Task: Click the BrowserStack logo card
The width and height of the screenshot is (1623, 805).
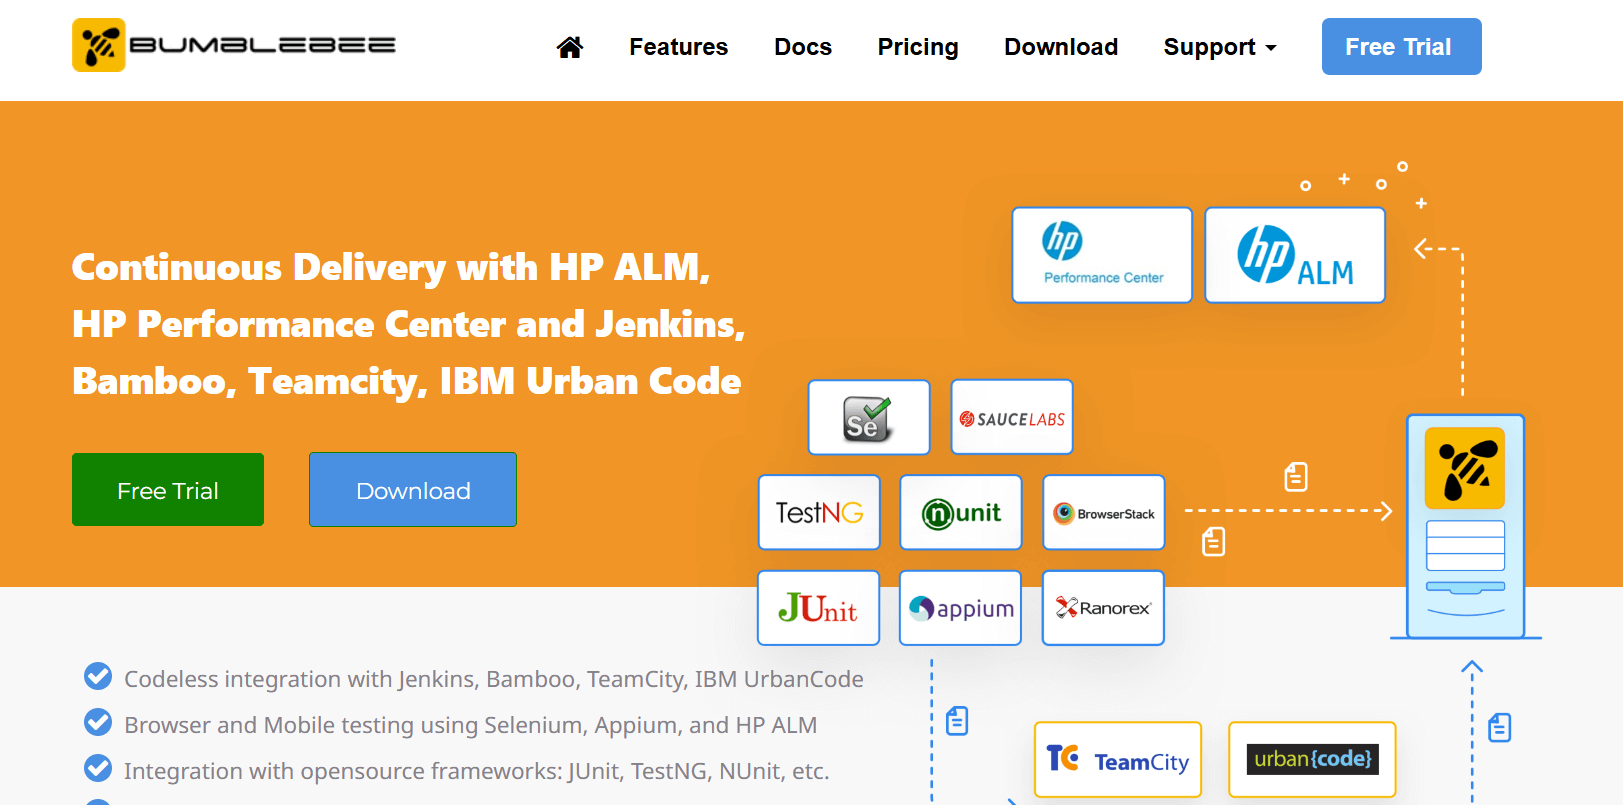Action: click(x=1104, y=512)
